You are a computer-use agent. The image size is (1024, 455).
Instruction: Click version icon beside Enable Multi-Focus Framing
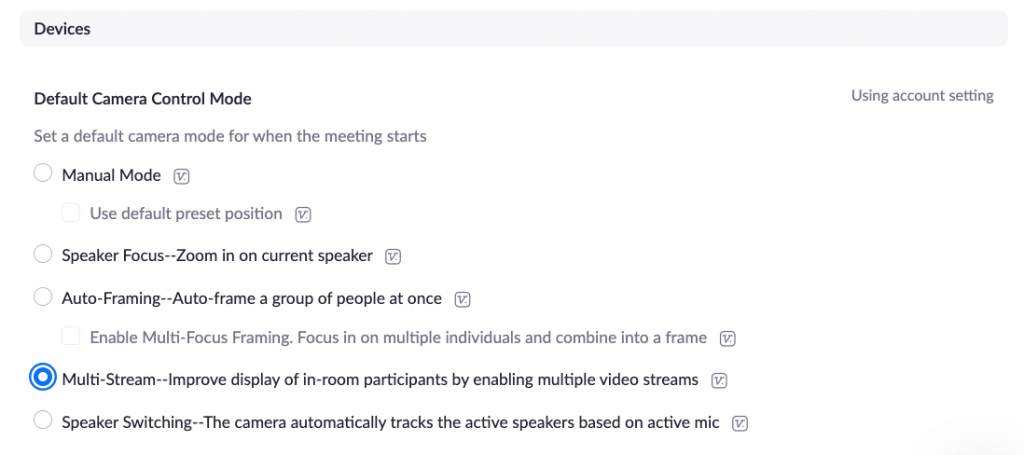[x=728, y=339]
